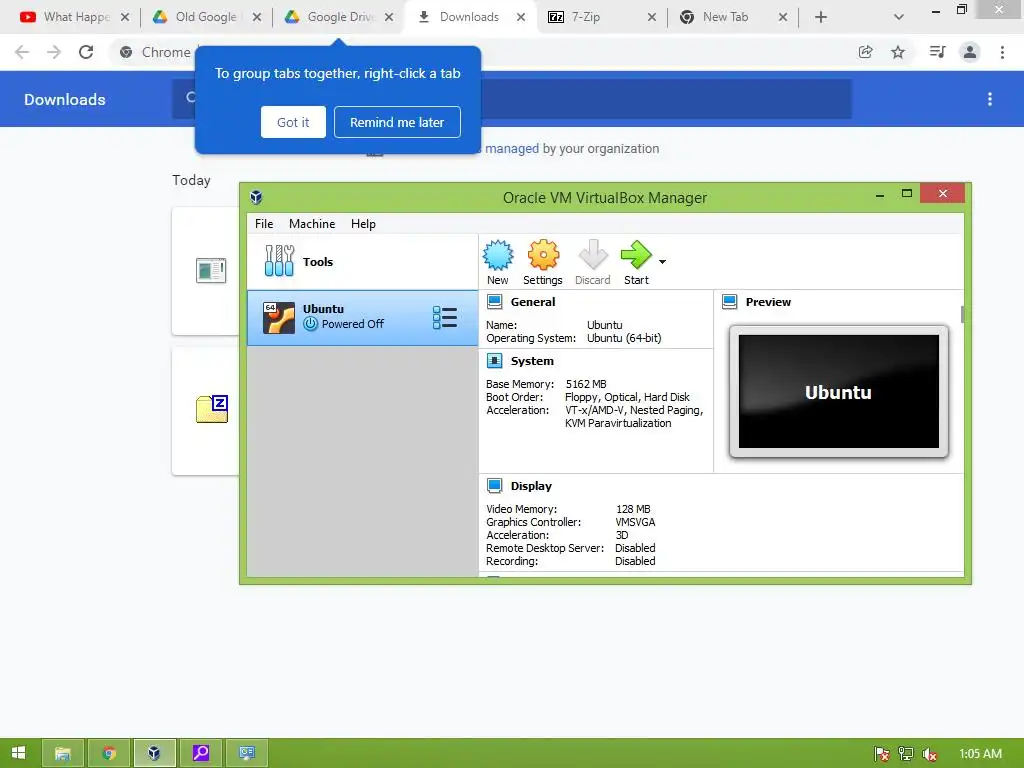The width and height of the screenshot is (1024, 768).
Task: Click the Preview section header icon
Action: 729,302
